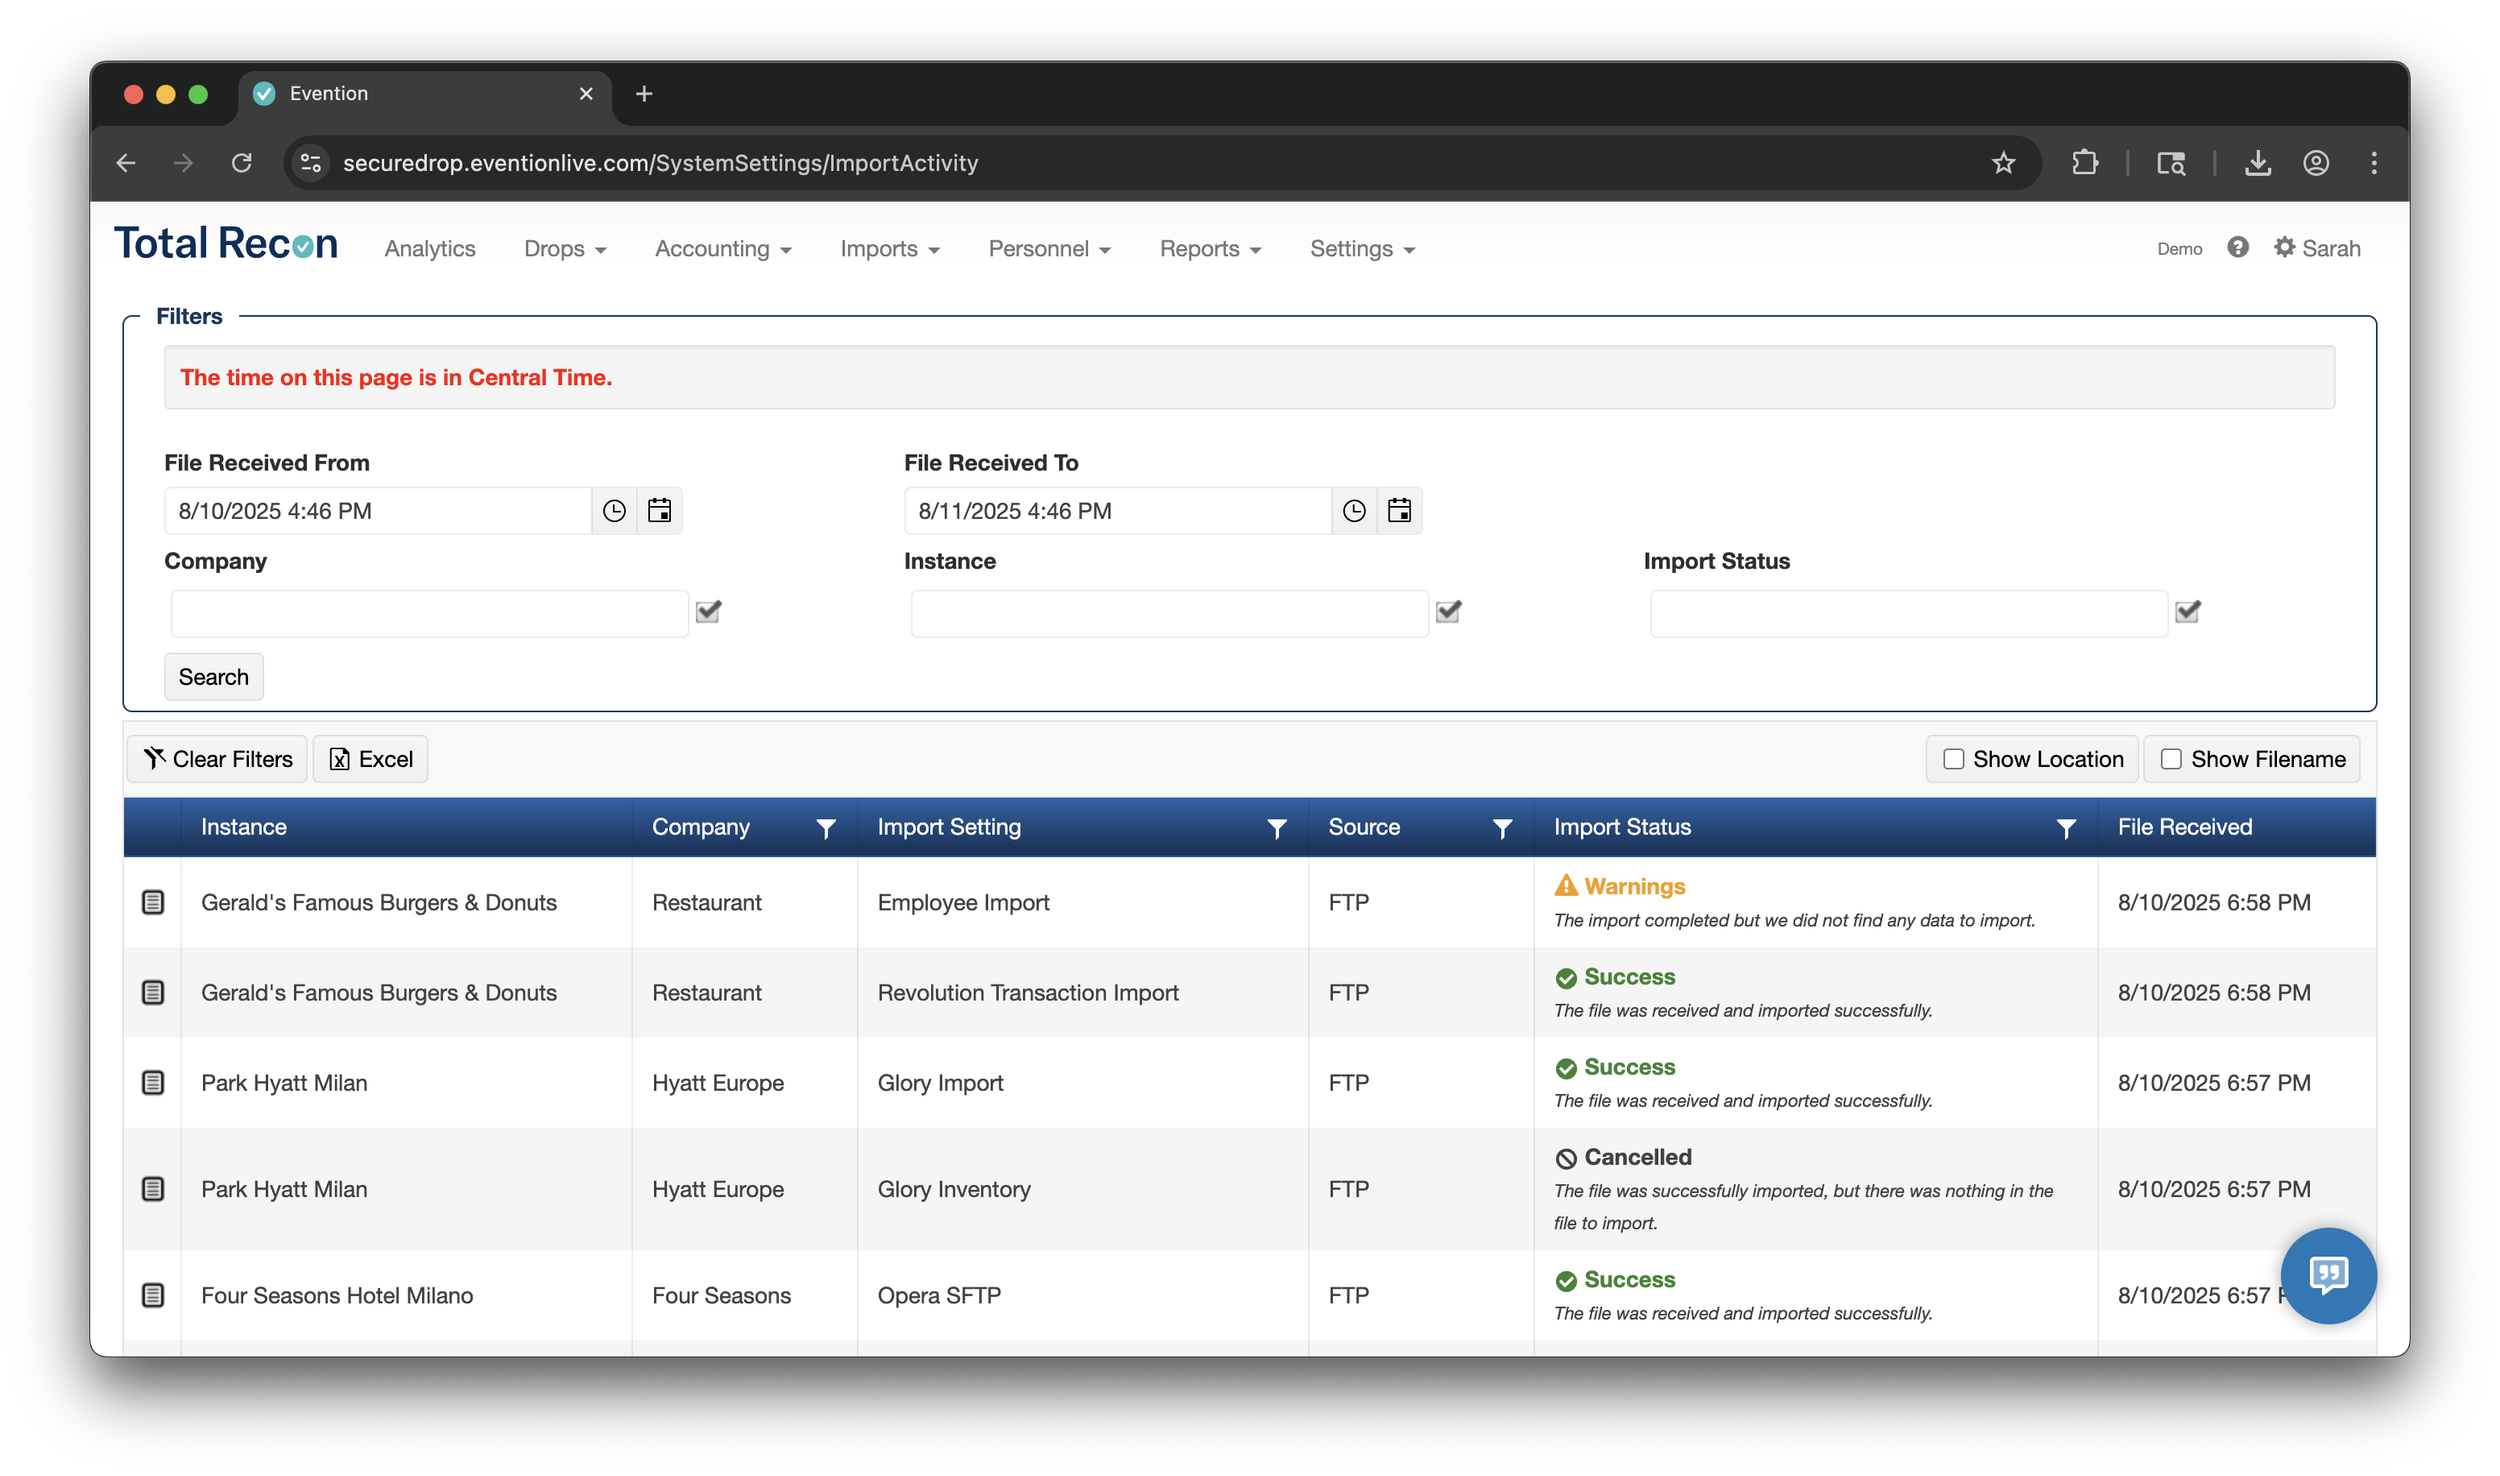Open the Sarah user settings menu
This screenshot has width=2500, height=1476.
click(2317, 248)
